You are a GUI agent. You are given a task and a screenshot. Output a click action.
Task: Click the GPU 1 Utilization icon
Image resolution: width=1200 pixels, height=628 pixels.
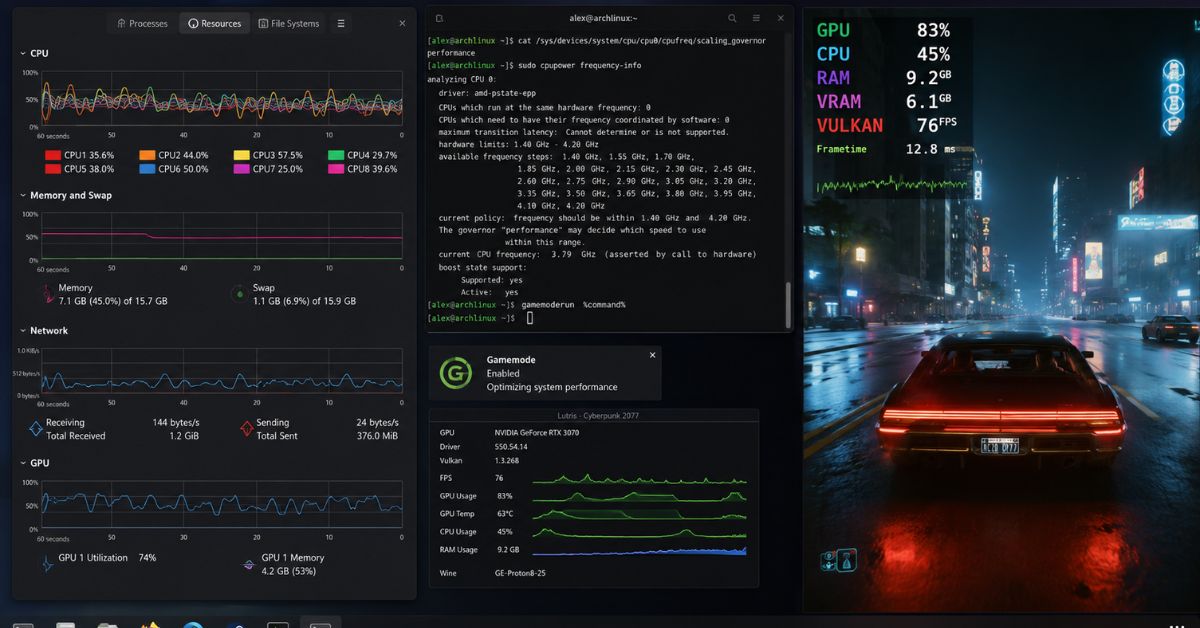[46, 564]
